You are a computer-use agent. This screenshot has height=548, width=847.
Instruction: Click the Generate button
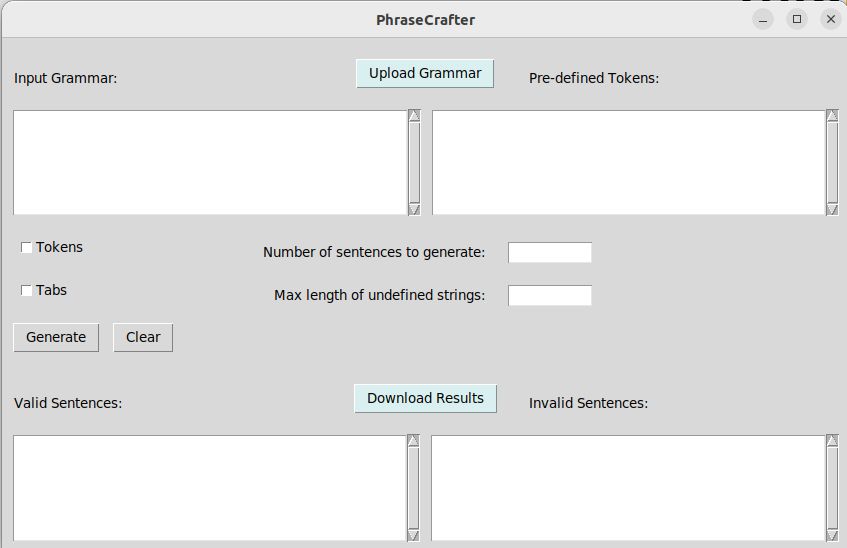(56, 337)
